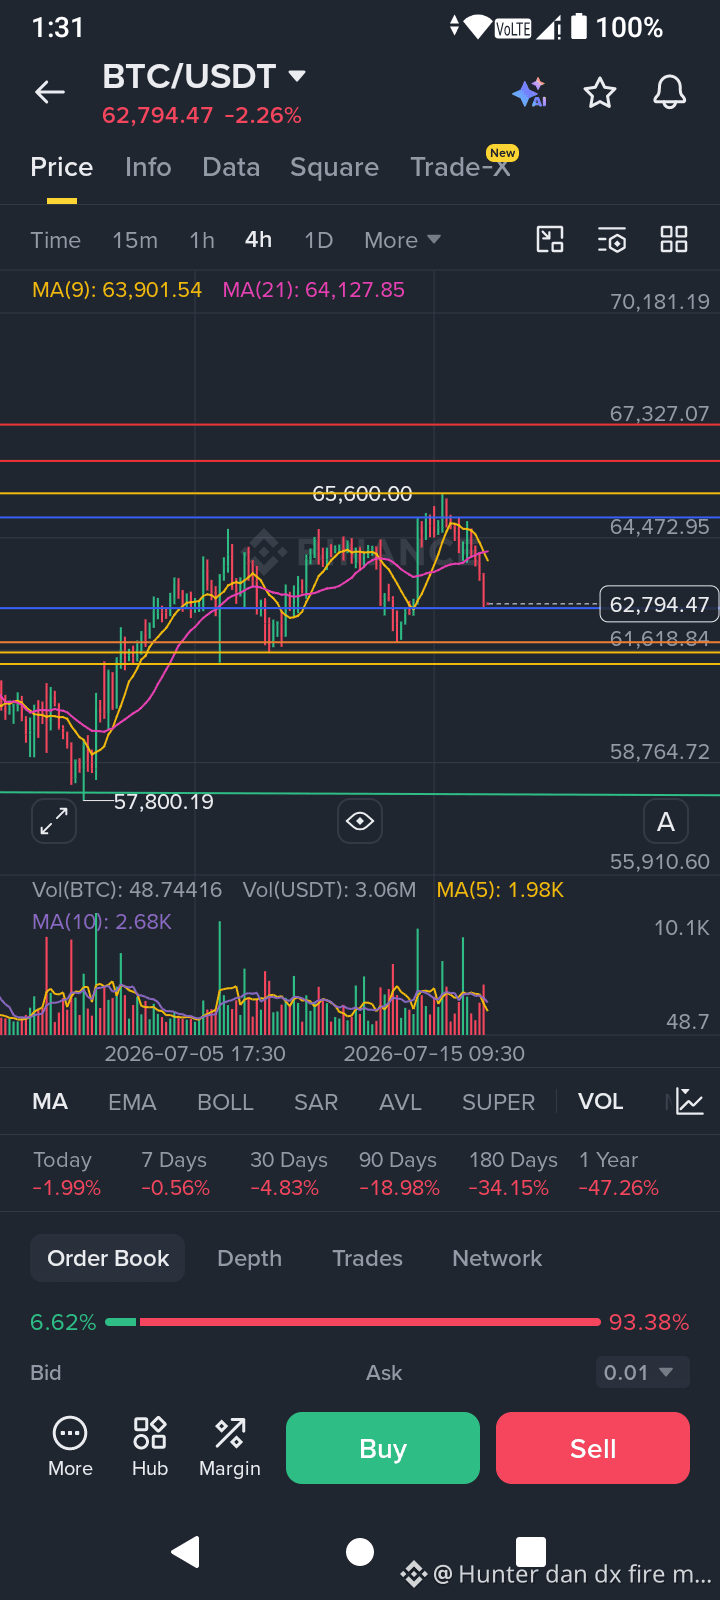Tap the MA(9) 63,901.54 legend

pos(117,290)
